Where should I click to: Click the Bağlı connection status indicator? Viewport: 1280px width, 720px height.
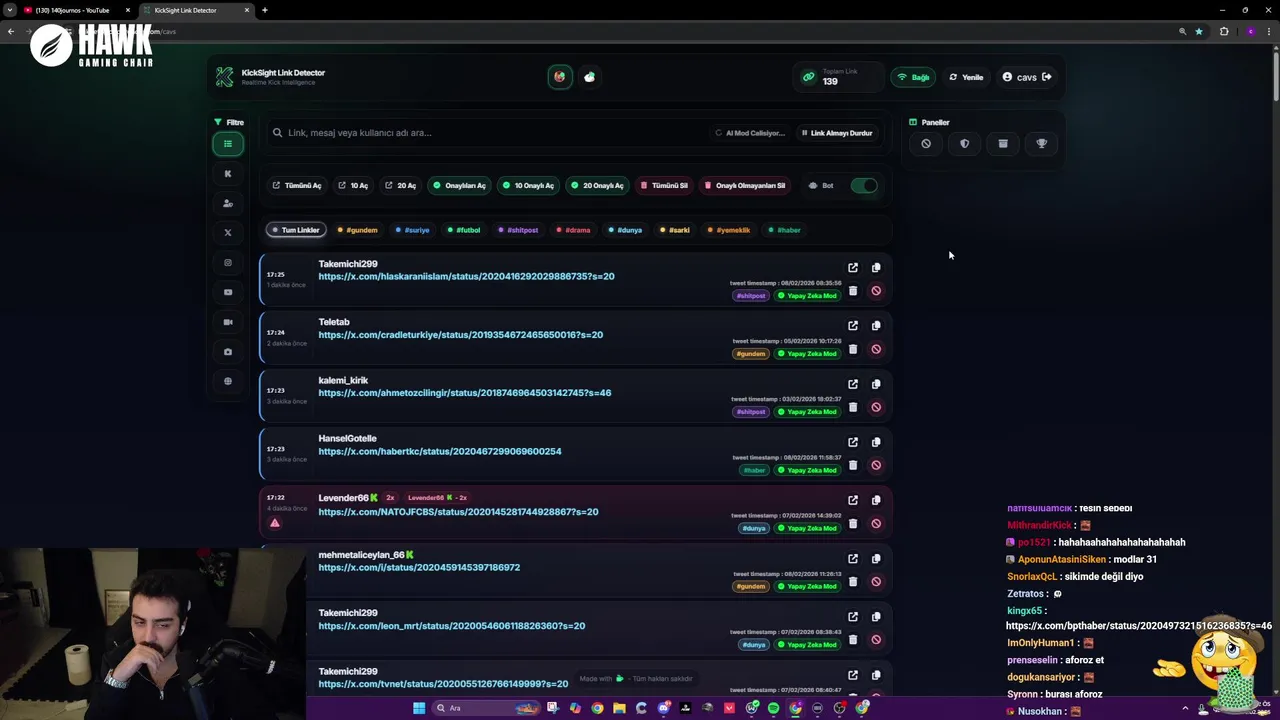tap(913, 77)
